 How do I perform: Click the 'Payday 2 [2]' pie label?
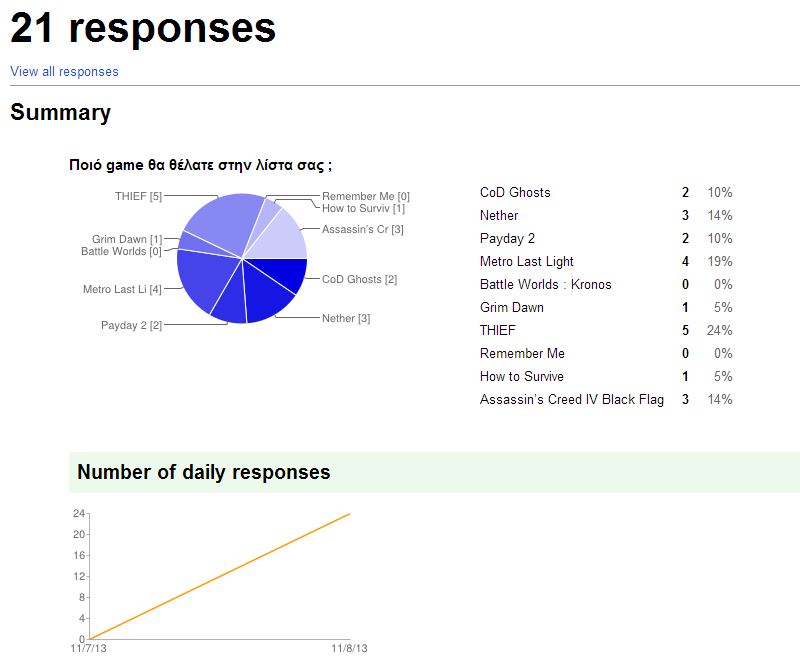coord(131,326)
